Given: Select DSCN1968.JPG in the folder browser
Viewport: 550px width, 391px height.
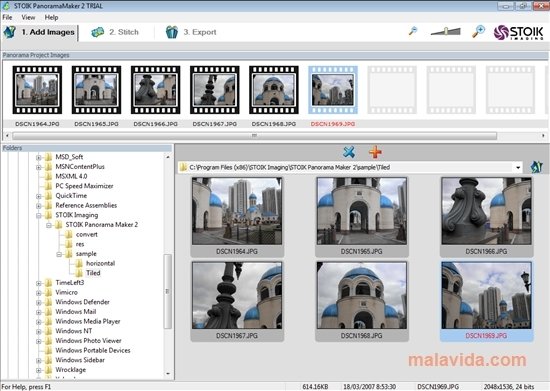Looking at the screenshot, I should coord(362,301).
